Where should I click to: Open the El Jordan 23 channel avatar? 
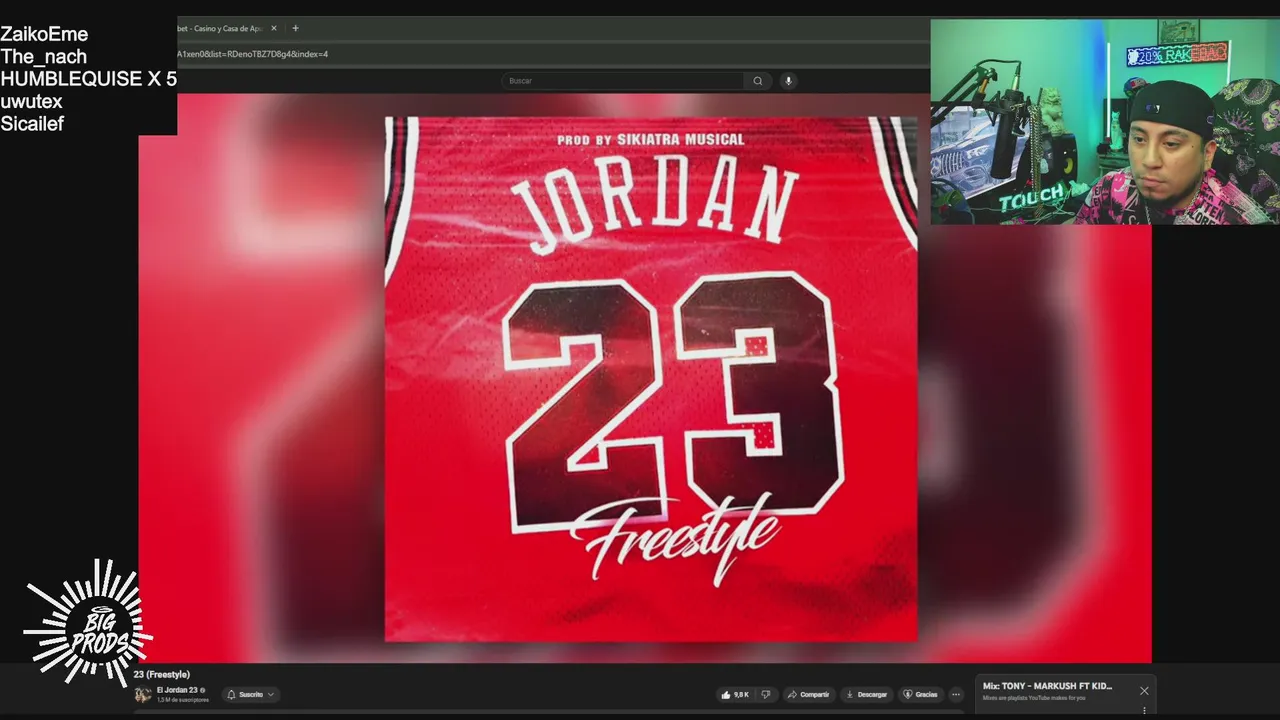coord(143,694)
